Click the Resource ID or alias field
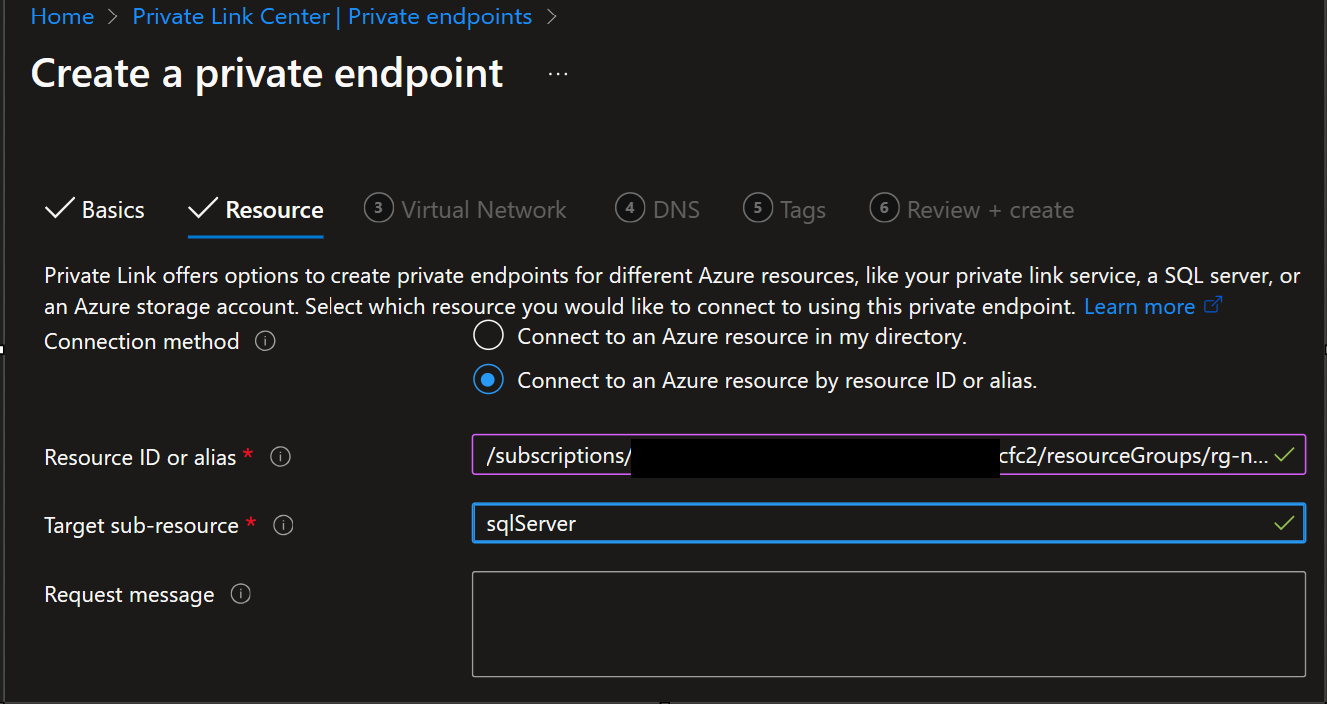The image size is (1327, 704). (x=870, y=456)
